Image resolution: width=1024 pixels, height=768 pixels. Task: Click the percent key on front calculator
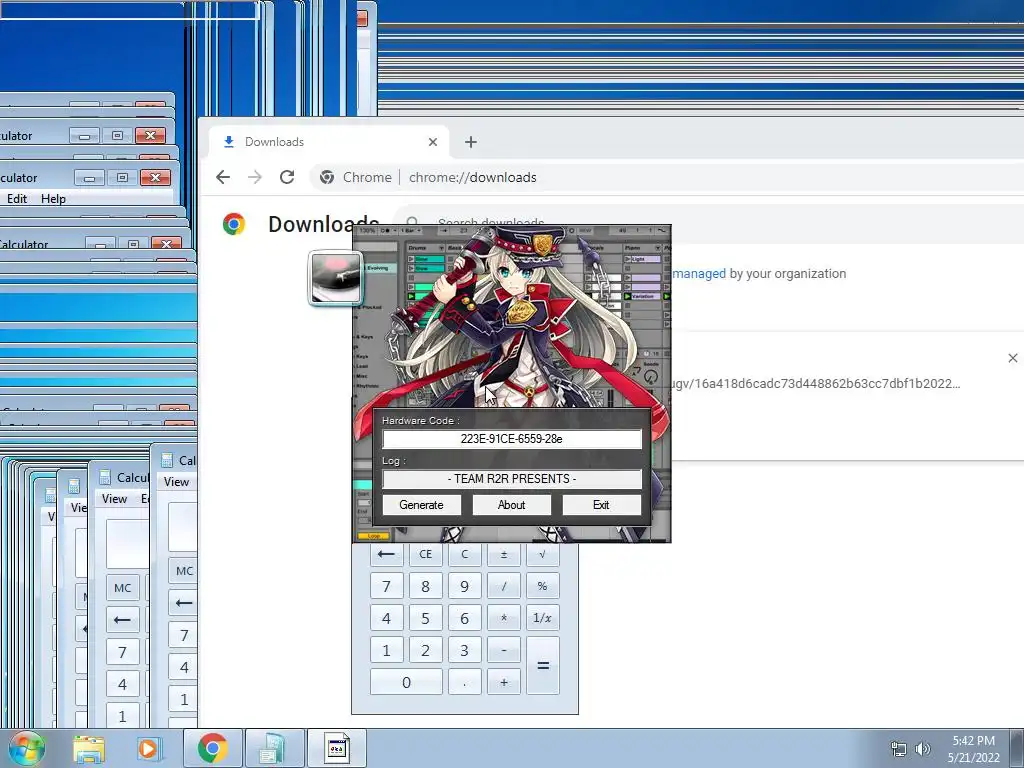[542, 586]
